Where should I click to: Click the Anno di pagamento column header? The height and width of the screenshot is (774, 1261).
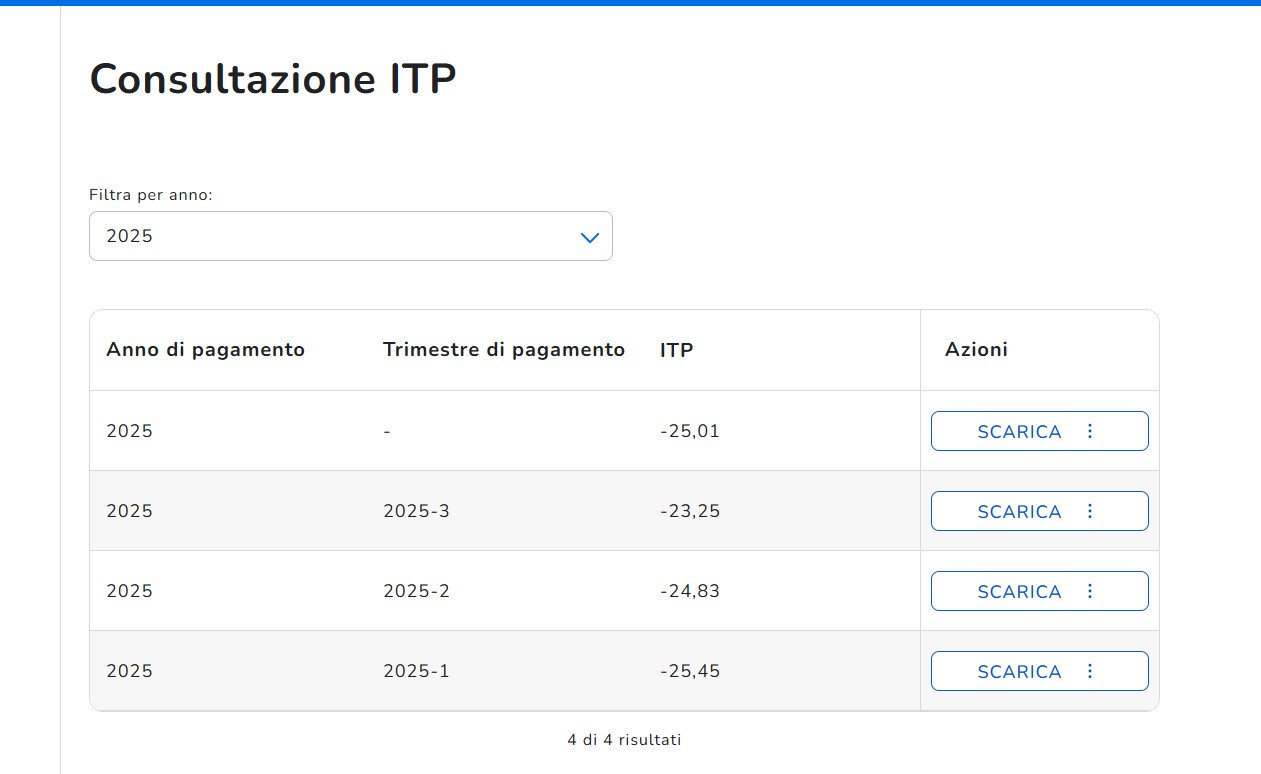(205, 350)
